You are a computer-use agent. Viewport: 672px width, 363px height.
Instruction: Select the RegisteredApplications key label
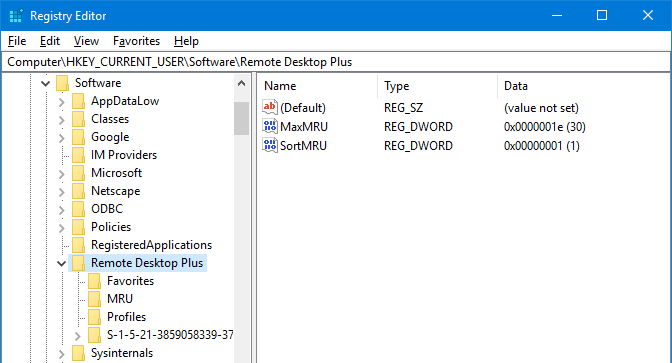tap(151, 245)
